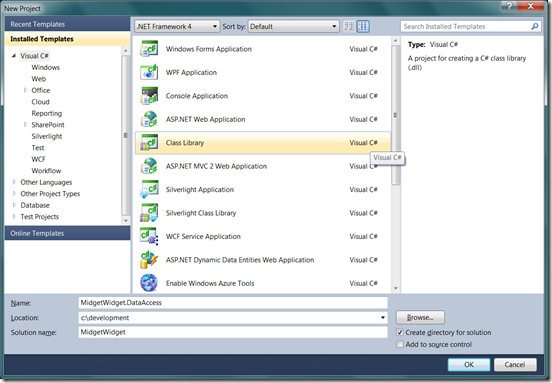Click the template list vertical scrollbar thumb

(x=396, y=115)
